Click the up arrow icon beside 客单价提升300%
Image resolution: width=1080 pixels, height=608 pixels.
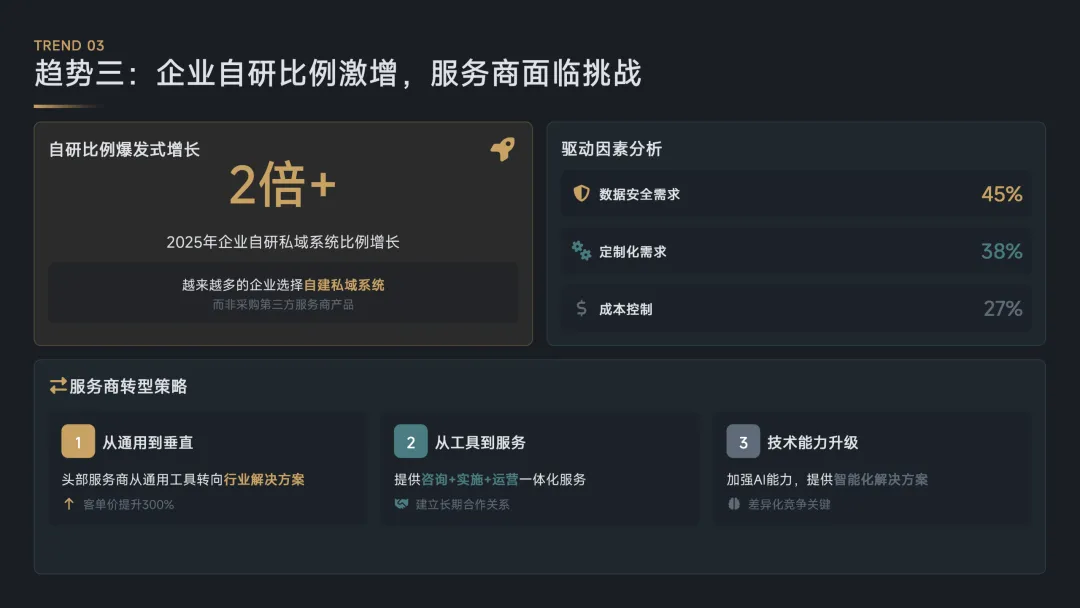[69, 504]
